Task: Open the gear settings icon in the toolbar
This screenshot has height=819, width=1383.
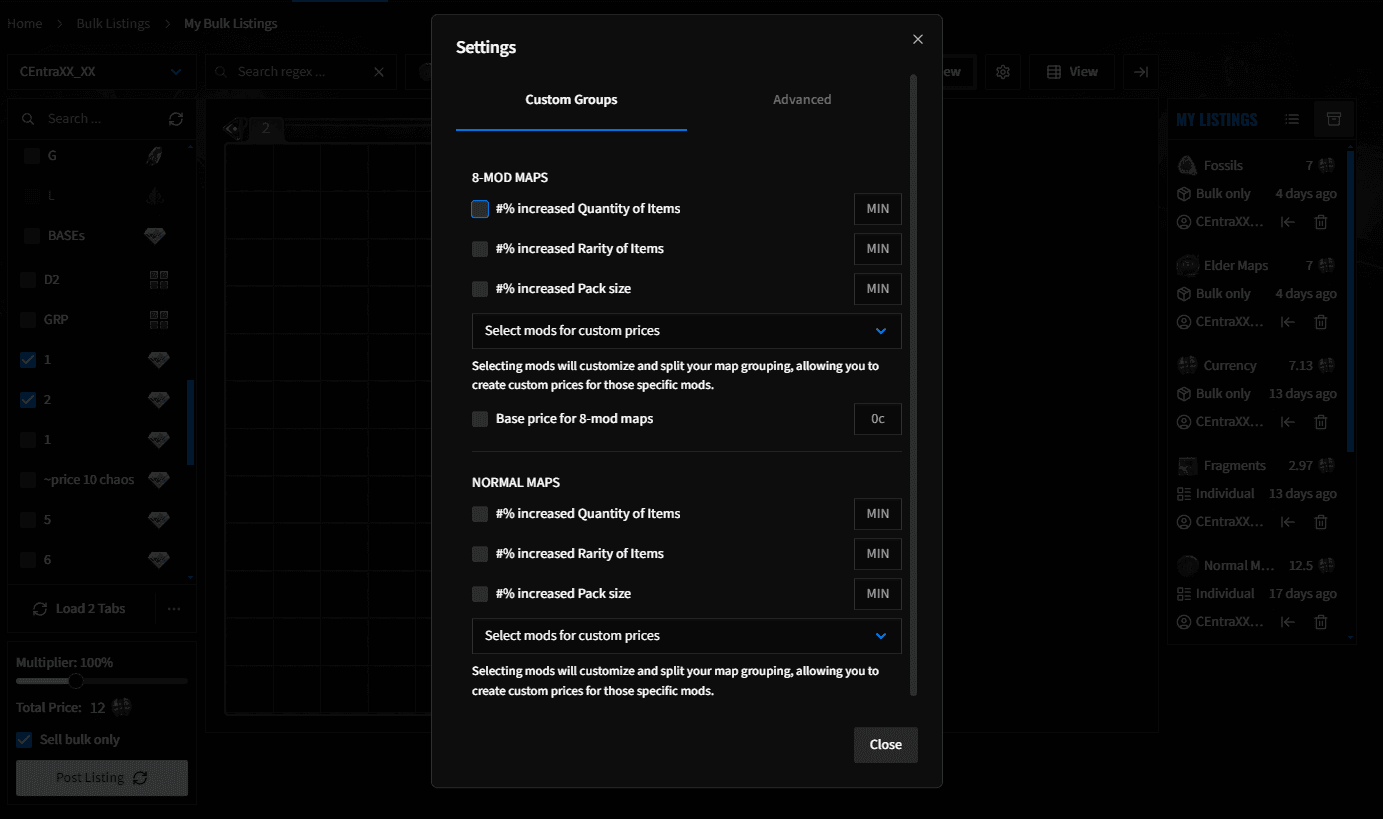Action: tap(1003, 72)
